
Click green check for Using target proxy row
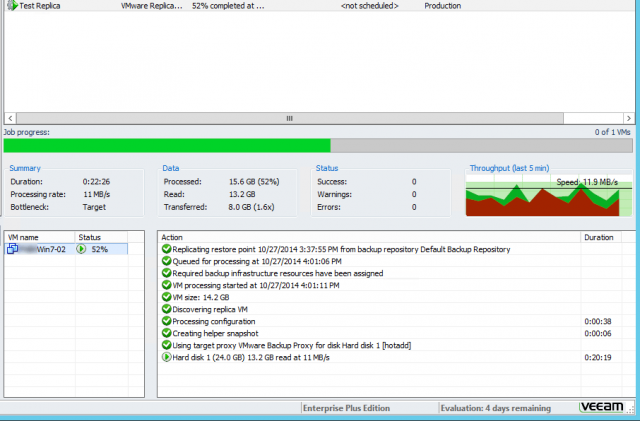pos(166,345)
